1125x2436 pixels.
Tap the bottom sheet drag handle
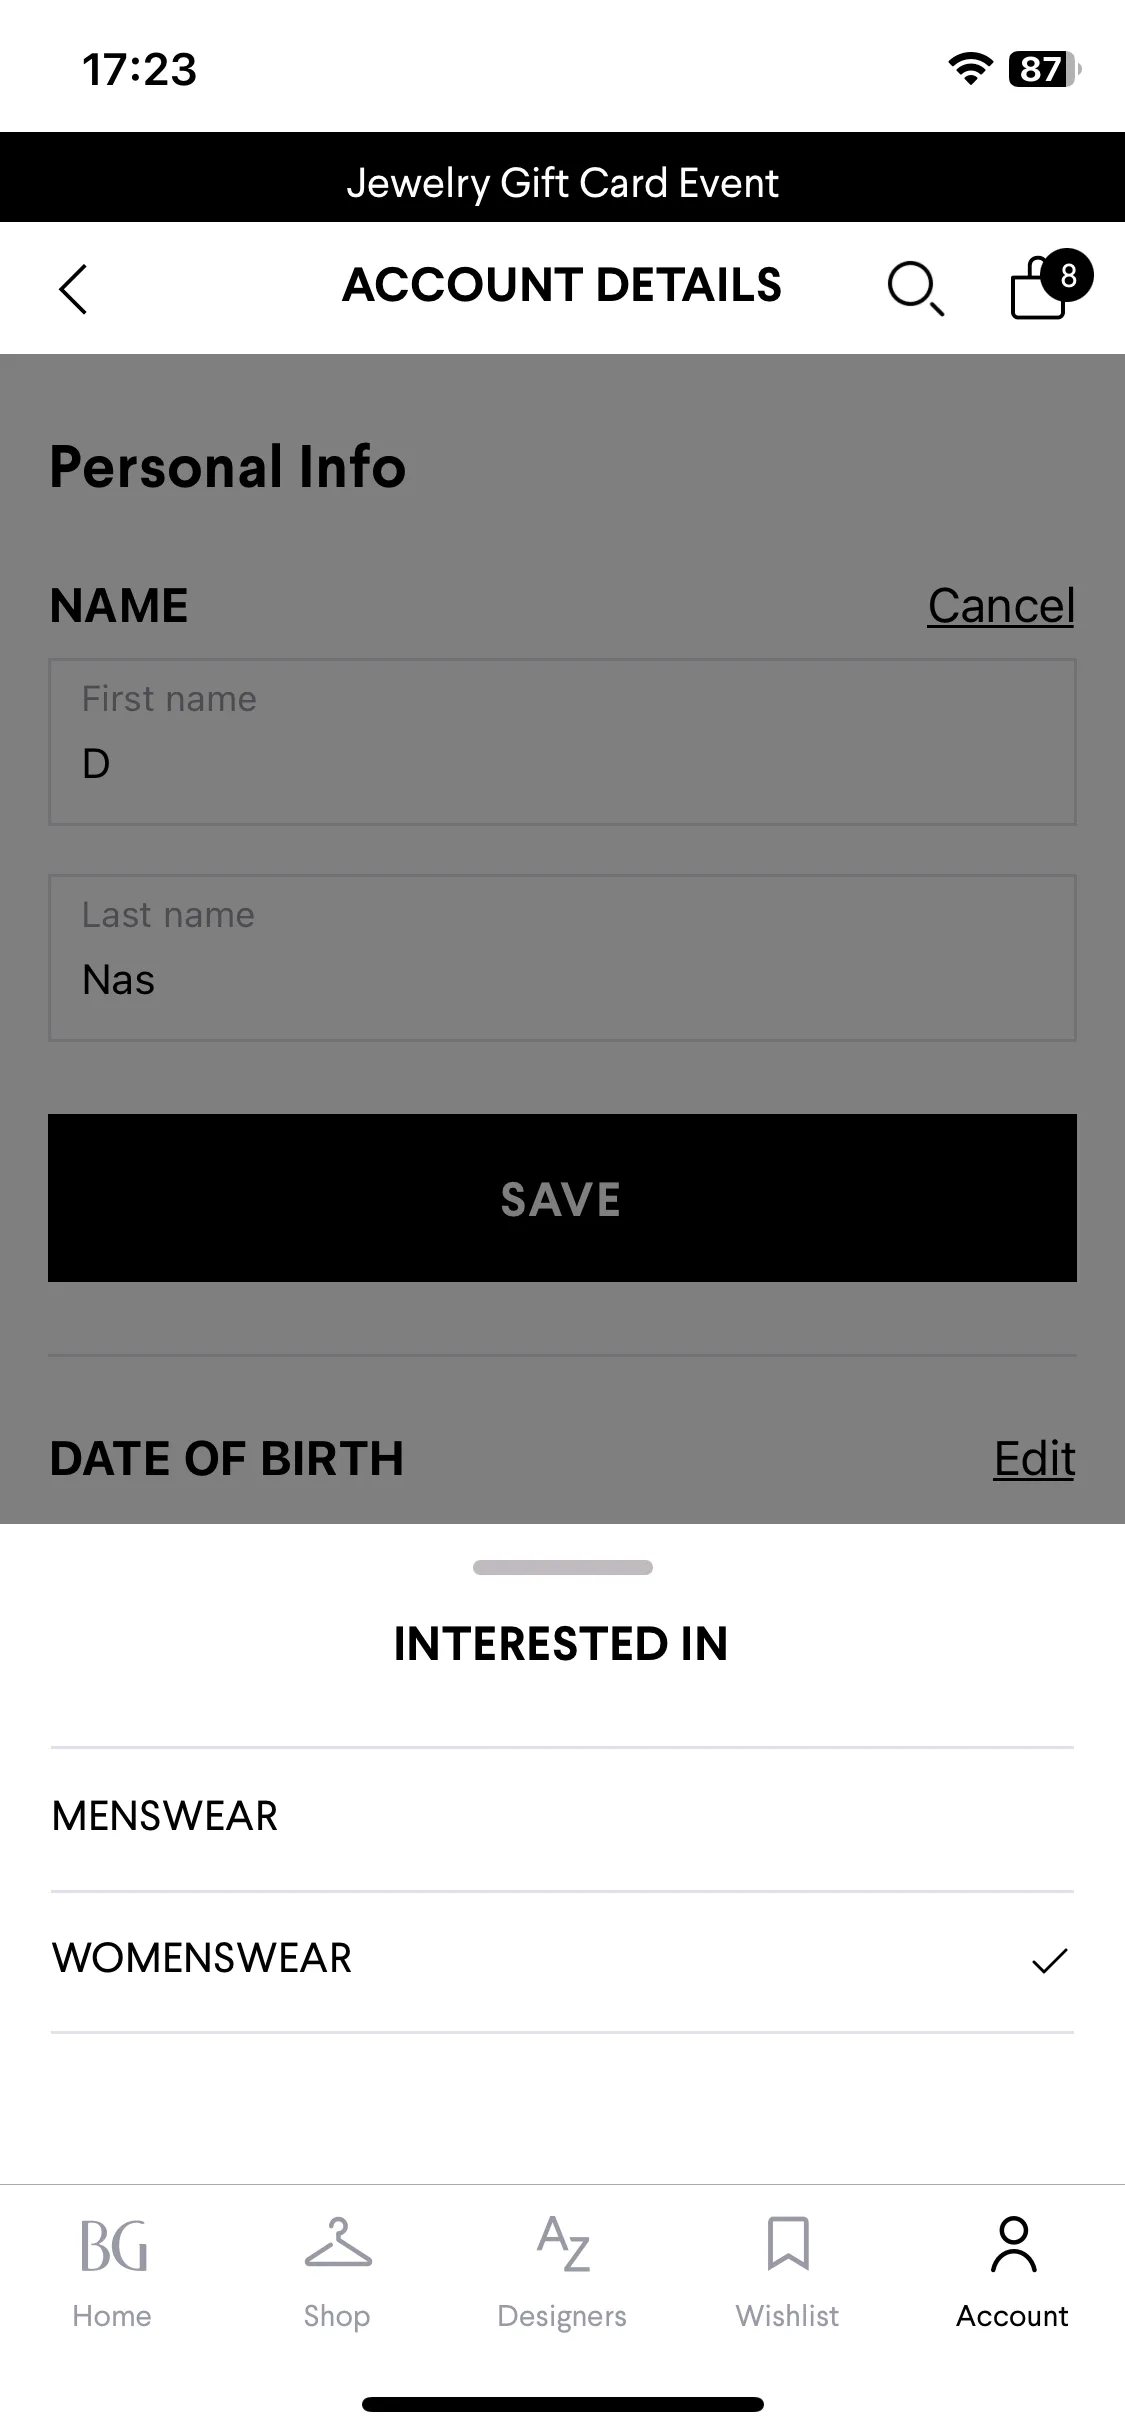[562, 1567]
